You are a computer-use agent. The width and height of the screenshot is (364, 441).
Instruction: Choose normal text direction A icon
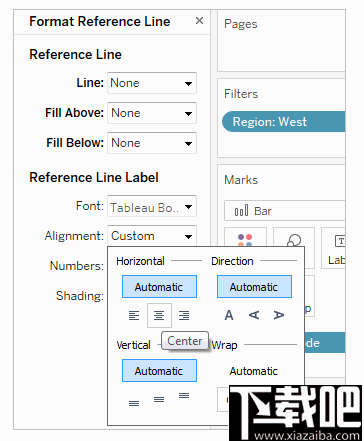229,315
